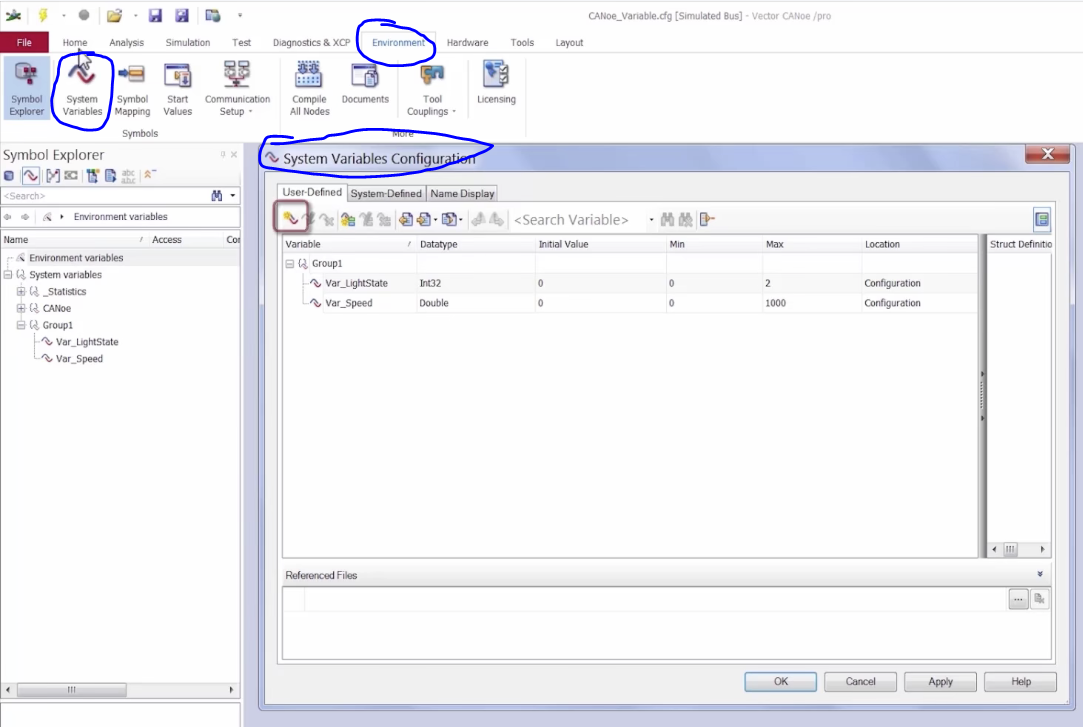Switch to the Hardware ribbon tab
Image resolution: width=1083 pixels, height=727 pixels.
[x=467, y=42]
